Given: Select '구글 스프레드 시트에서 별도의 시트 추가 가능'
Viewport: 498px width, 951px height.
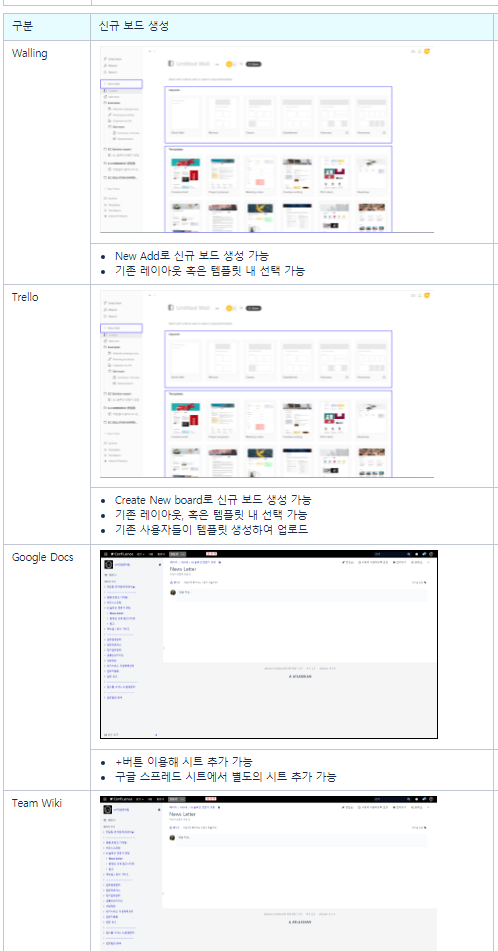Looking at the screenshot, I should point(226,776).
